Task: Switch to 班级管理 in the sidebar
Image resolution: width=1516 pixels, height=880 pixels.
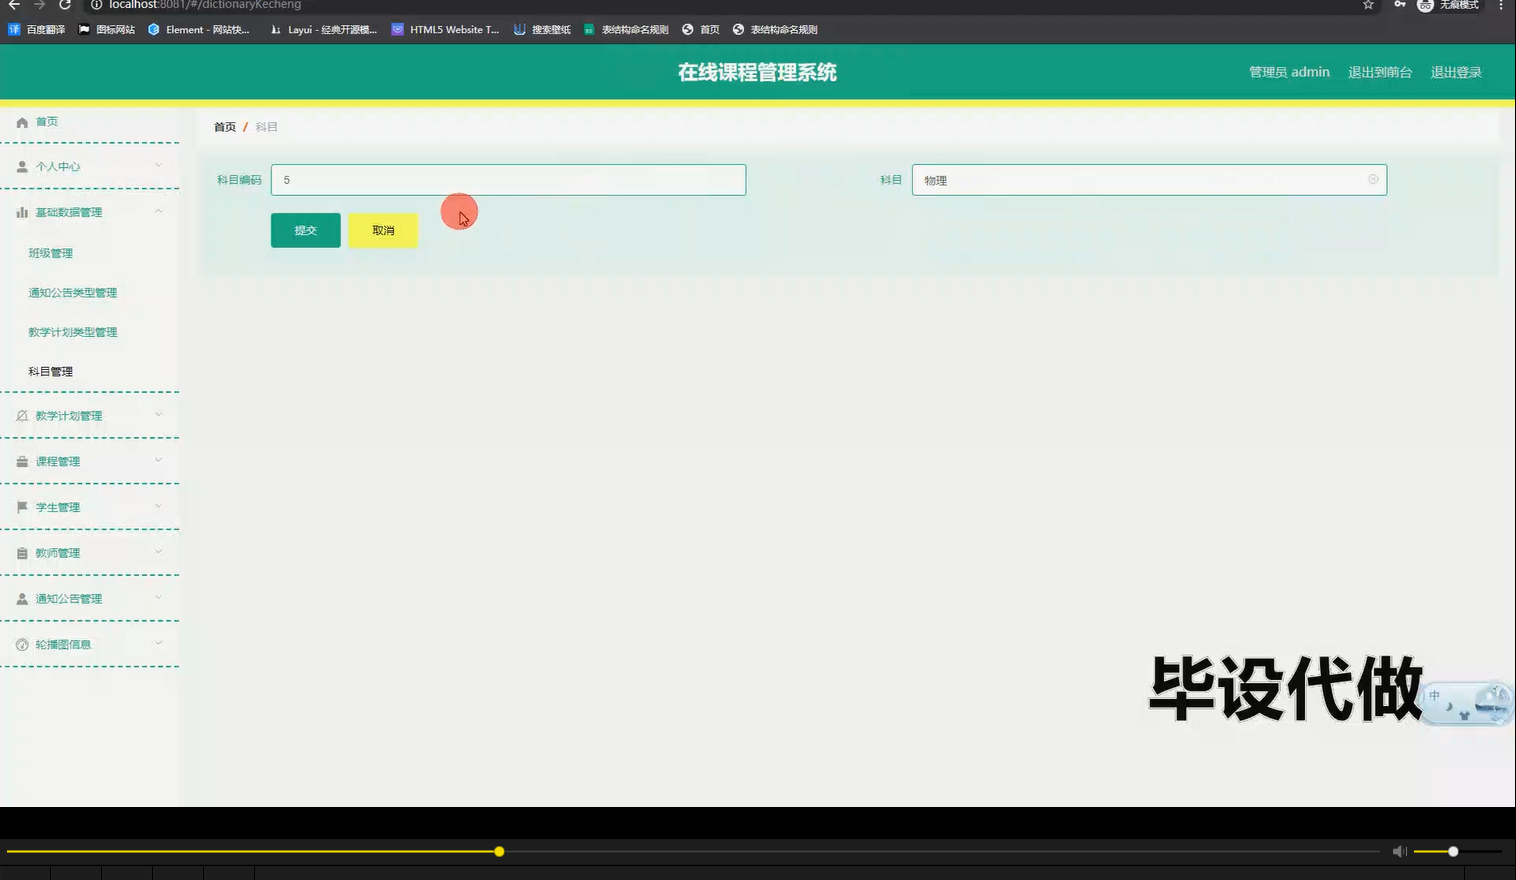Action: (50, 252)
